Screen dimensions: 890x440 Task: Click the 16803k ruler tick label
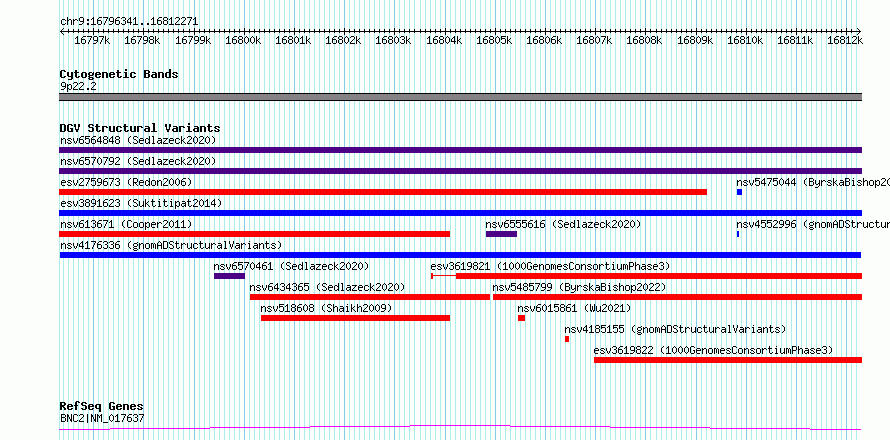click(x=393, y=41)
